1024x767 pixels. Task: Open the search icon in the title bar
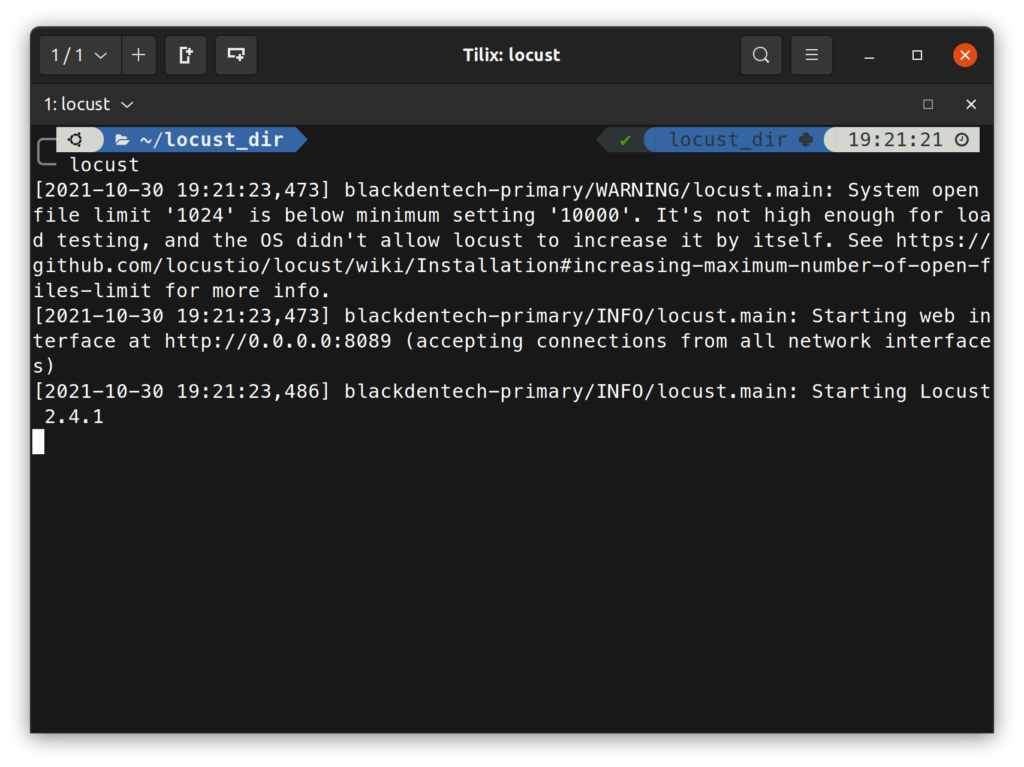coord(760,55)
